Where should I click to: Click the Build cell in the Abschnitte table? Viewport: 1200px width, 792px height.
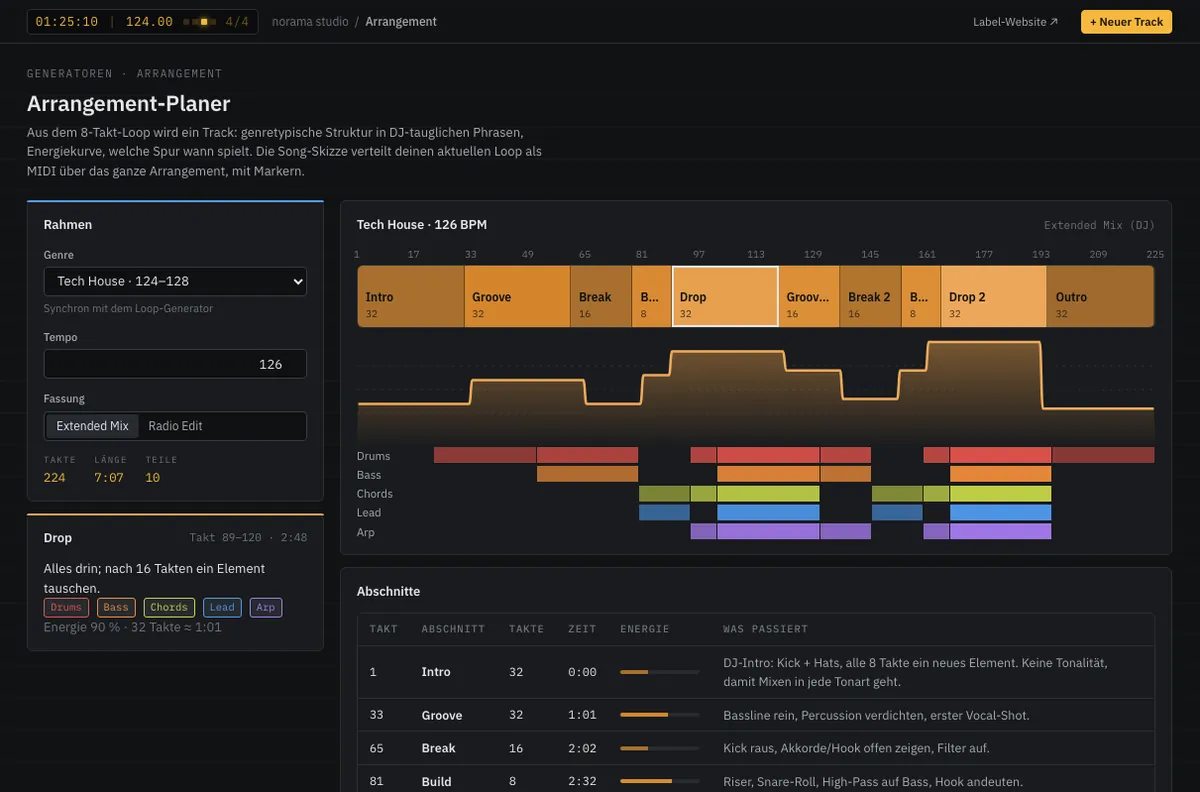437,781
